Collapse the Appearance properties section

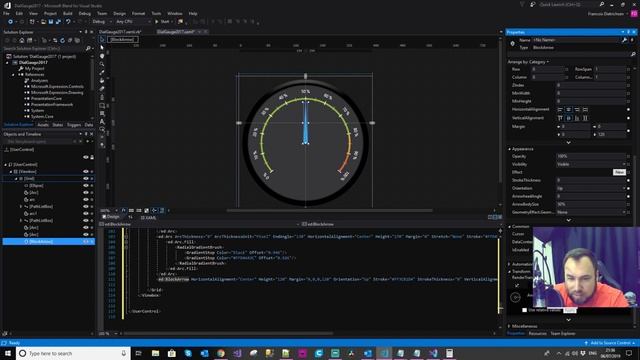[x=509, y=149]
